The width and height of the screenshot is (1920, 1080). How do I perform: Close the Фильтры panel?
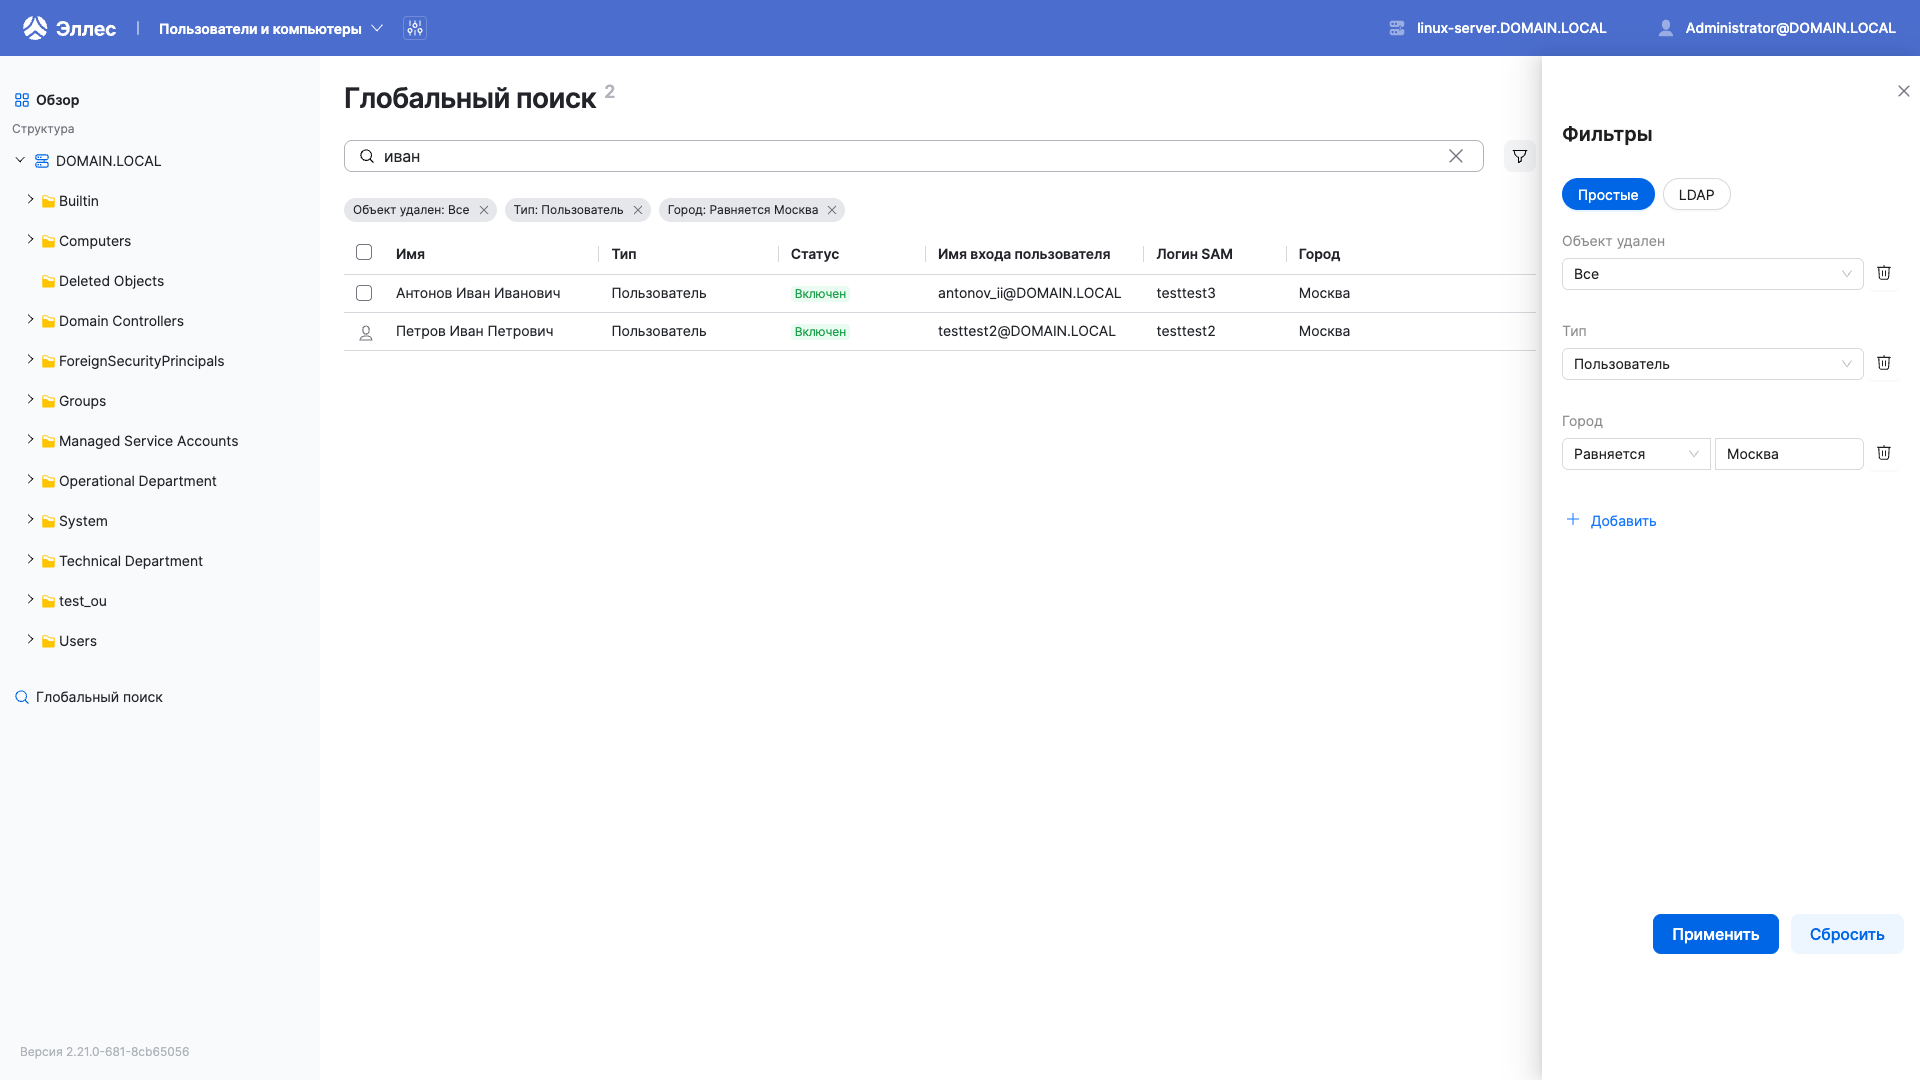[x=1904, y=91]
